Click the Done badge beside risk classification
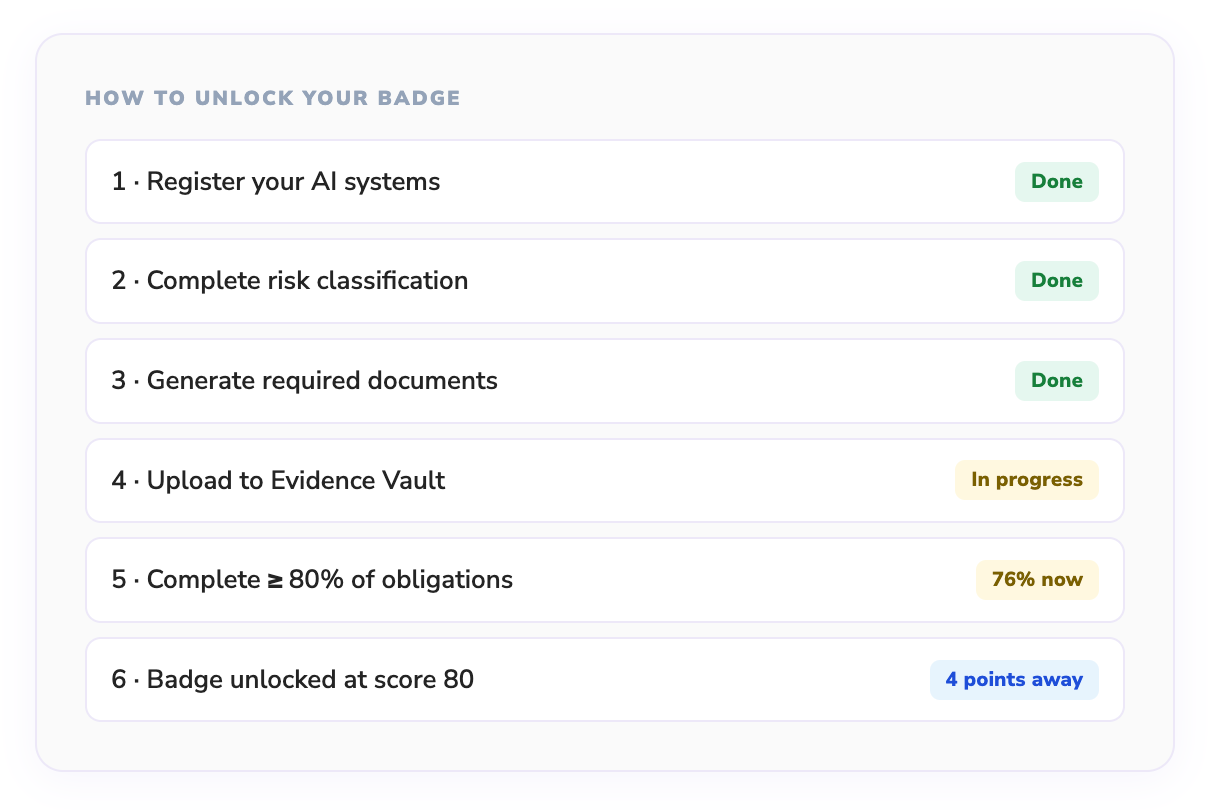Screen dimensions: 1210x810 click(x=1056, y=281)
